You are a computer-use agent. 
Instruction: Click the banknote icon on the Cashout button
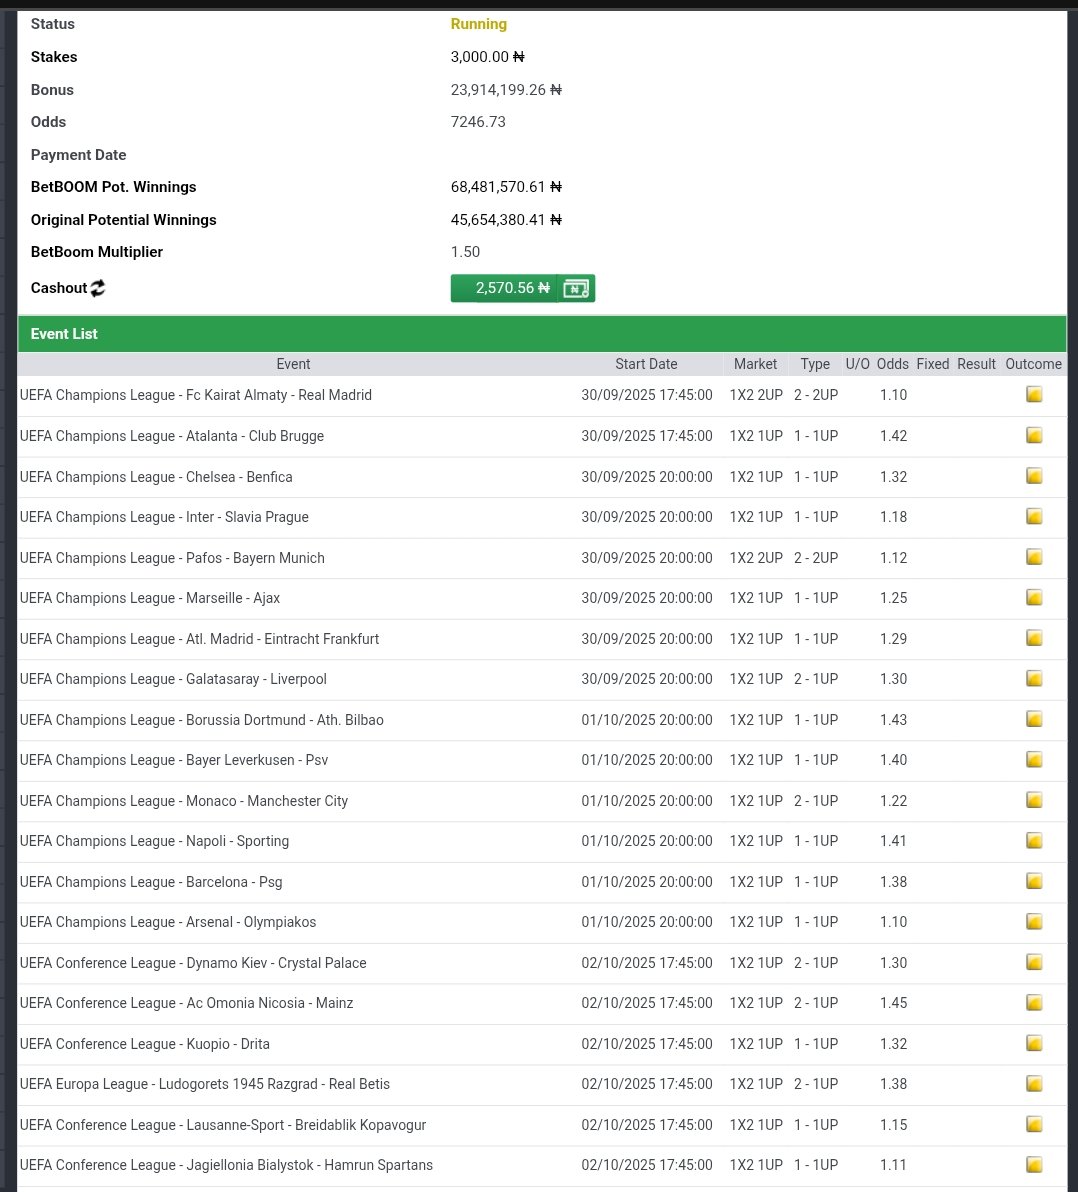click(x=575, y=288)
